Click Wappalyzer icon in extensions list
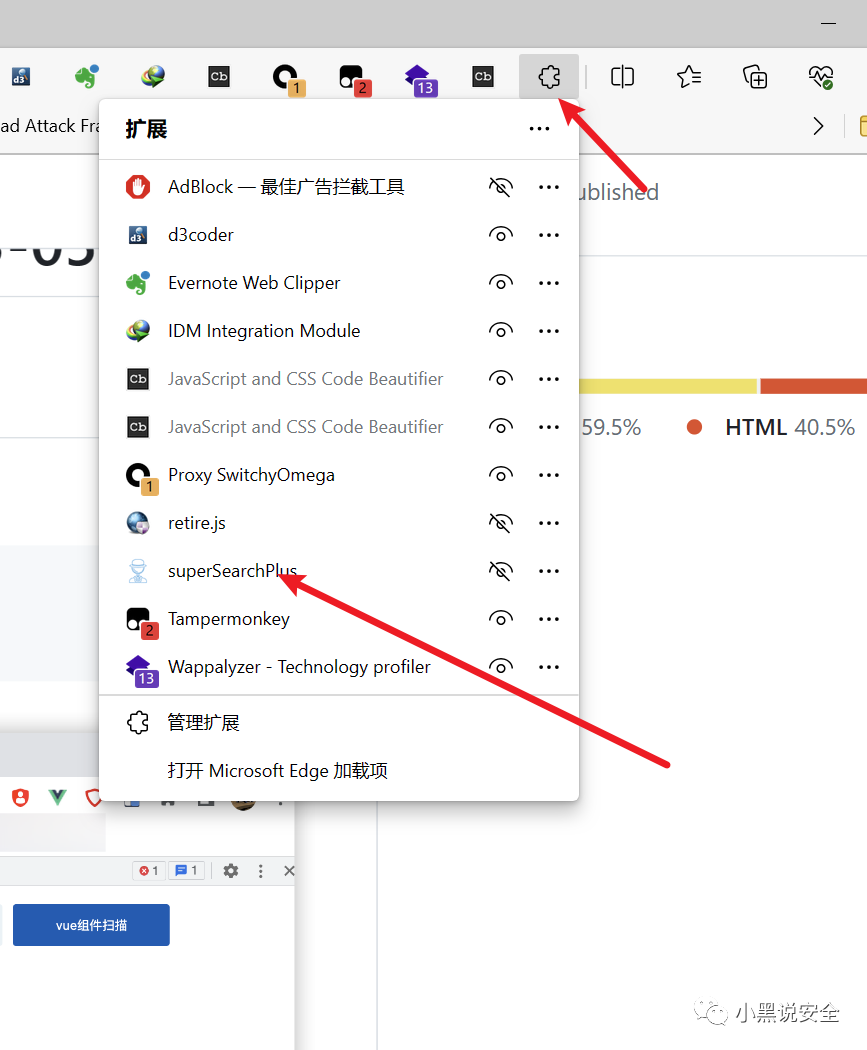867x1050 pixels. pyautogui.click(x=142, y=671)
